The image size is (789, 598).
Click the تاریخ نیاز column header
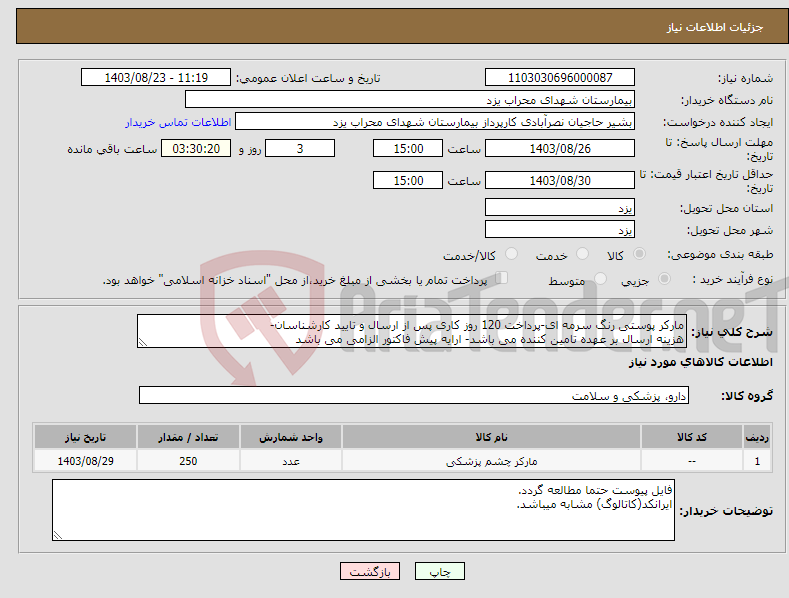coord(85,437)
